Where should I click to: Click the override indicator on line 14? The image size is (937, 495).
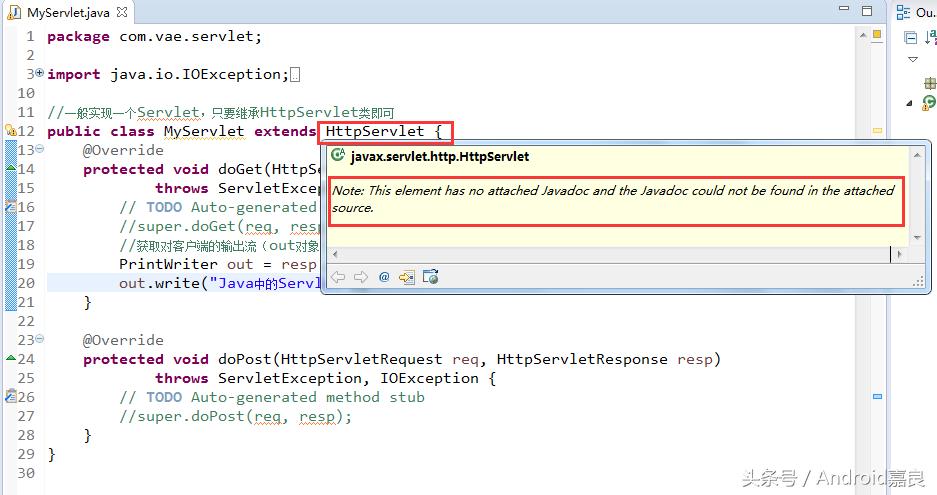(11, 168)
